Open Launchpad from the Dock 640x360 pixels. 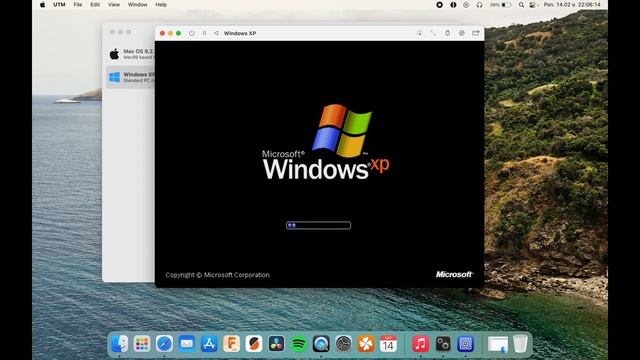click(142, 344)
